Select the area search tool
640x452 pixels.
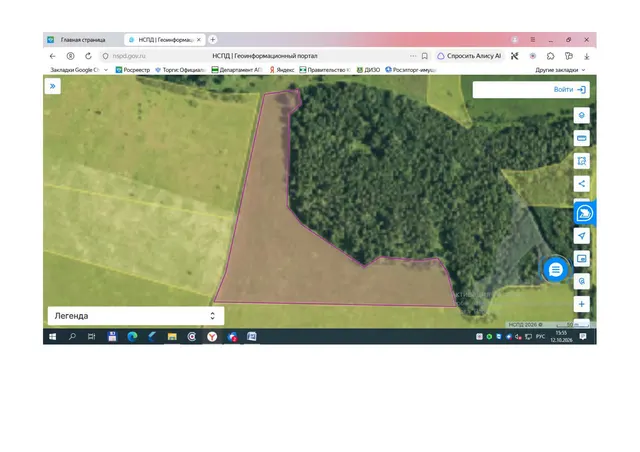[582, 161]
